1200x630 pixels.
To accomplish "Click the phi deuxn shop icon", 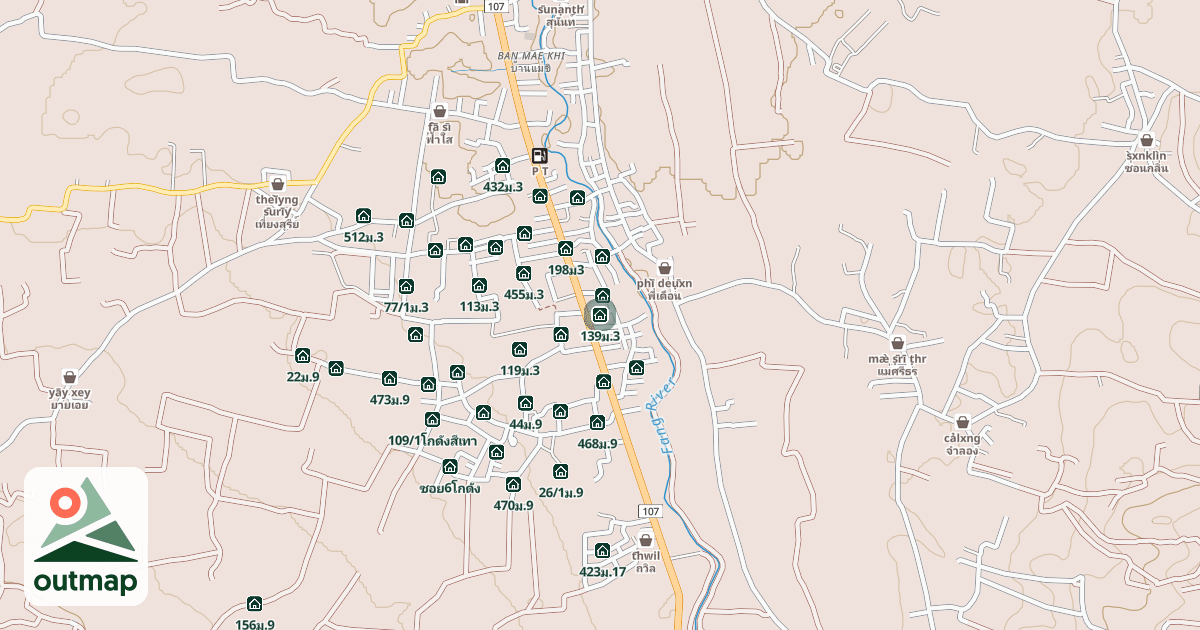I will 664,268.
